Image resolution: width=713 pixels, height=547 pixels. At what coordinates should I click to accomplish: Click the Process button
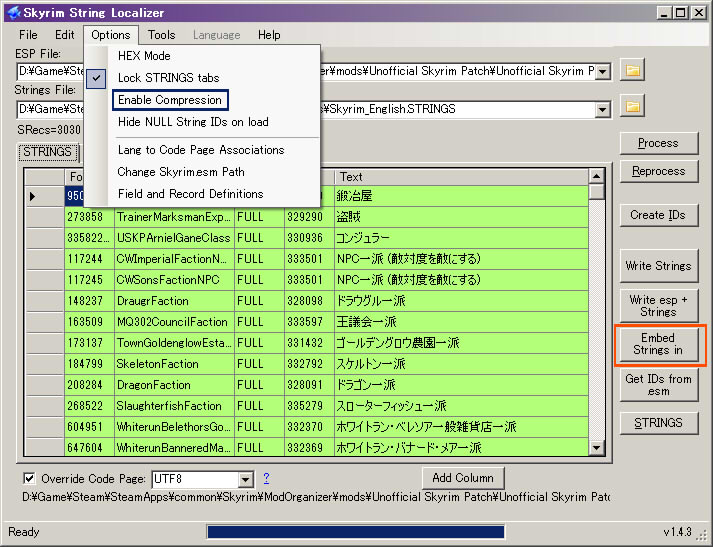tap(658, 143)
